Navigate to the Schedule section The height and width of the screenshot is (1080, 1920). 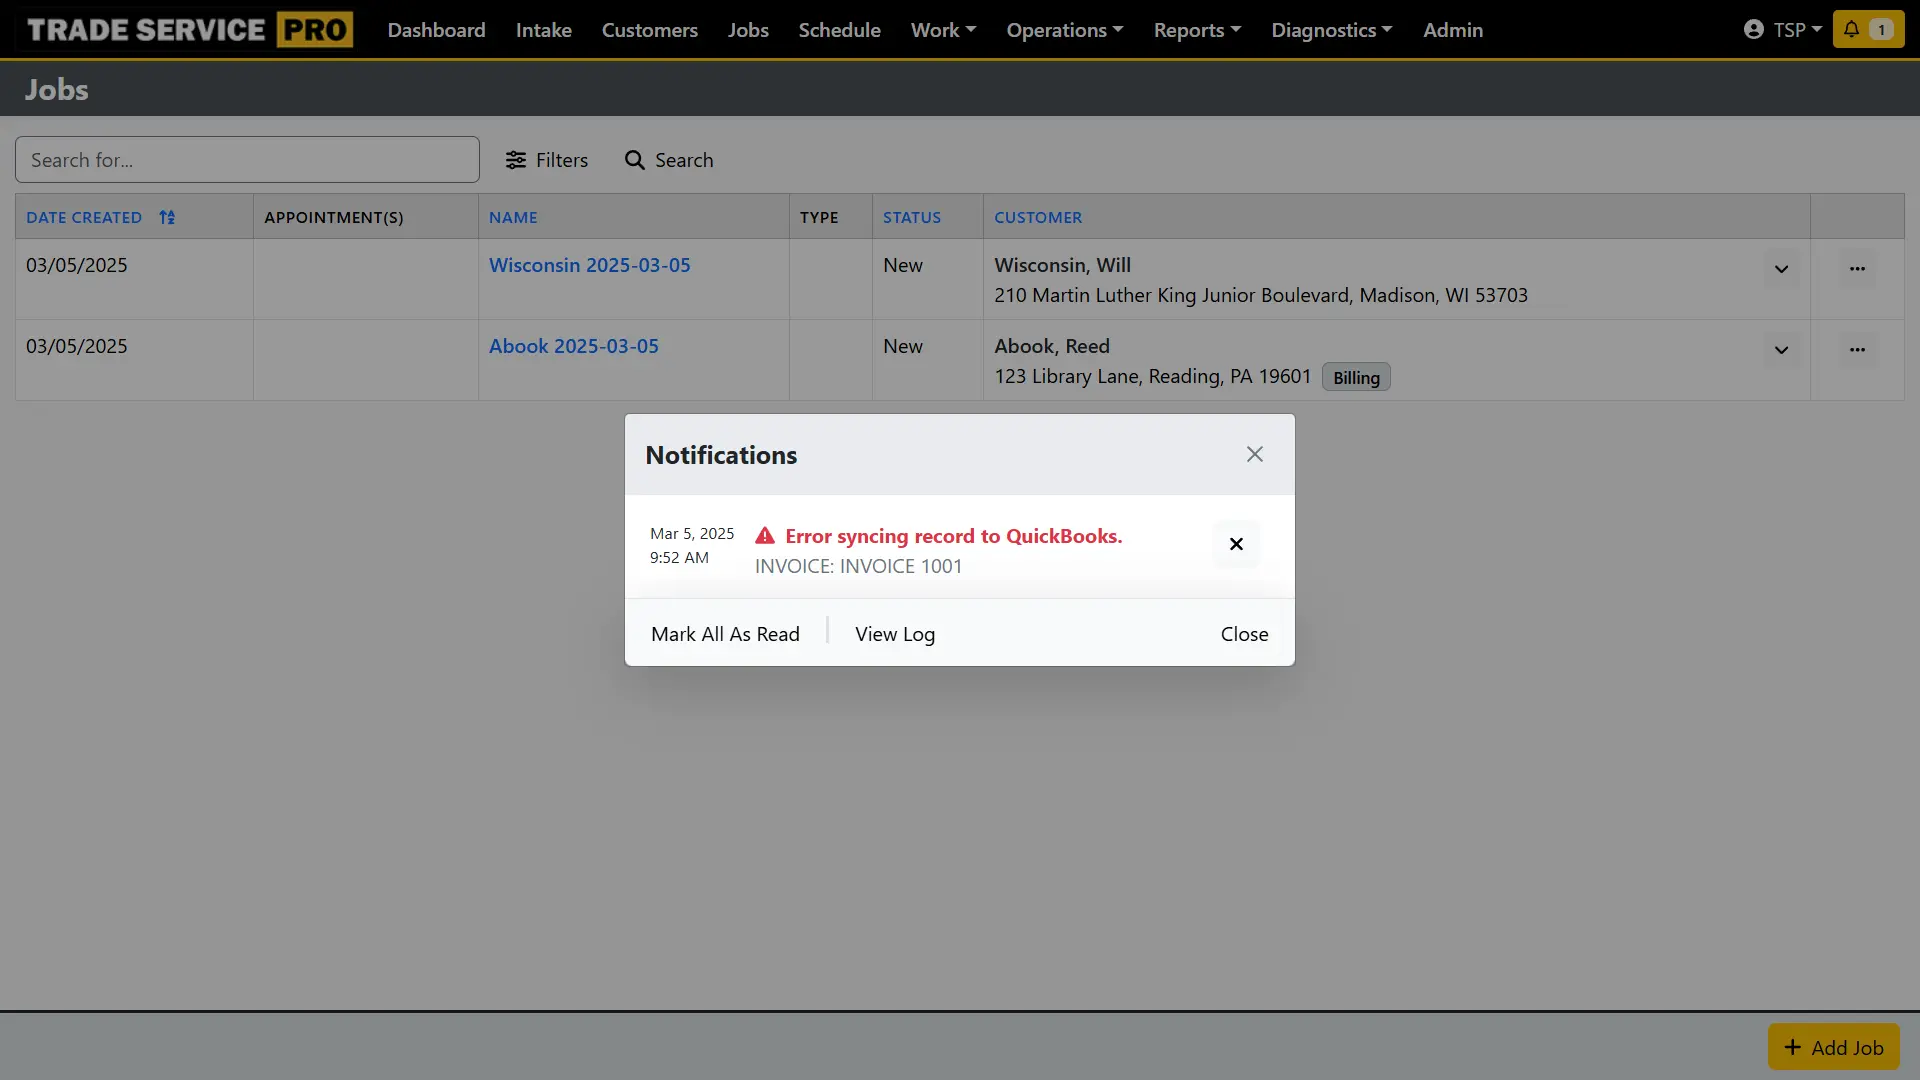click(839, 30)
